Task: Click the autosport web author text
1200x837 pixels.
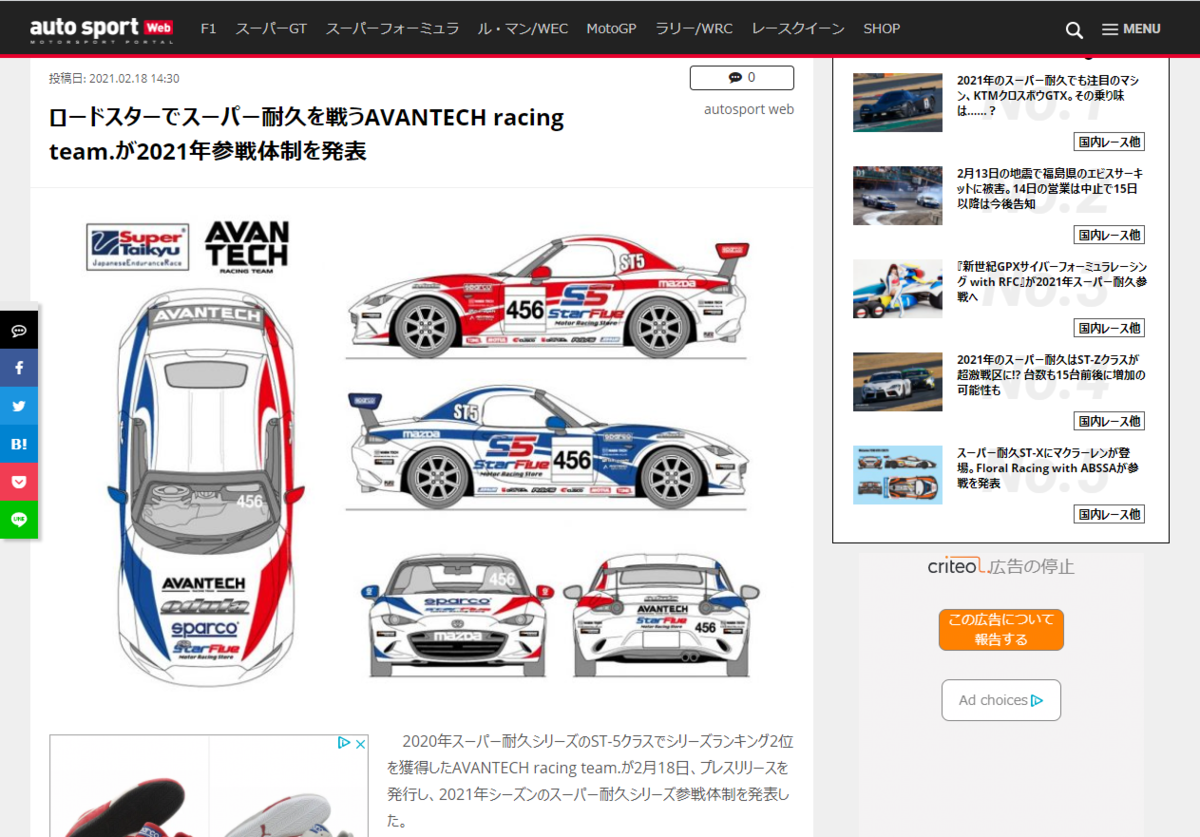Action: click(x=749, y=109)
